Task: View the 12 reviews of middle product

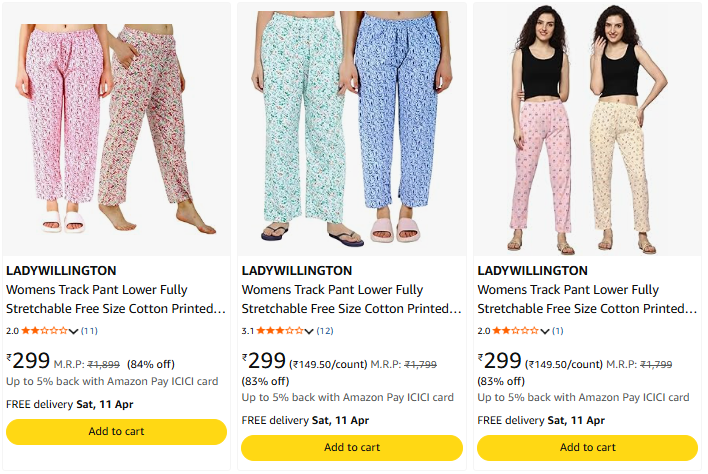Action: click(325, 331)
